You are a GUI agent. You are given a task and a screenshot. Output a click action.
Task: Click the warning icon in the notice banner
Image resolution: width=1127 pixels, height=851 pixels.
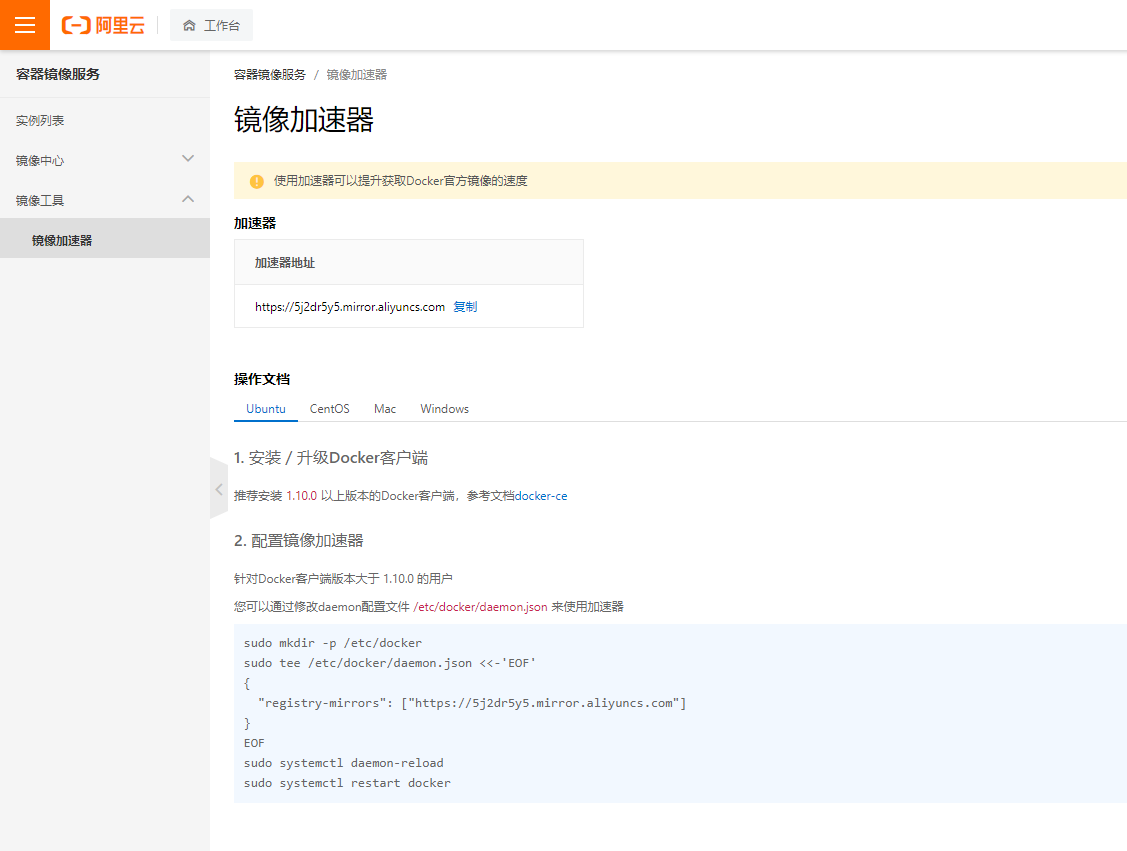click(x=257, y=181)
